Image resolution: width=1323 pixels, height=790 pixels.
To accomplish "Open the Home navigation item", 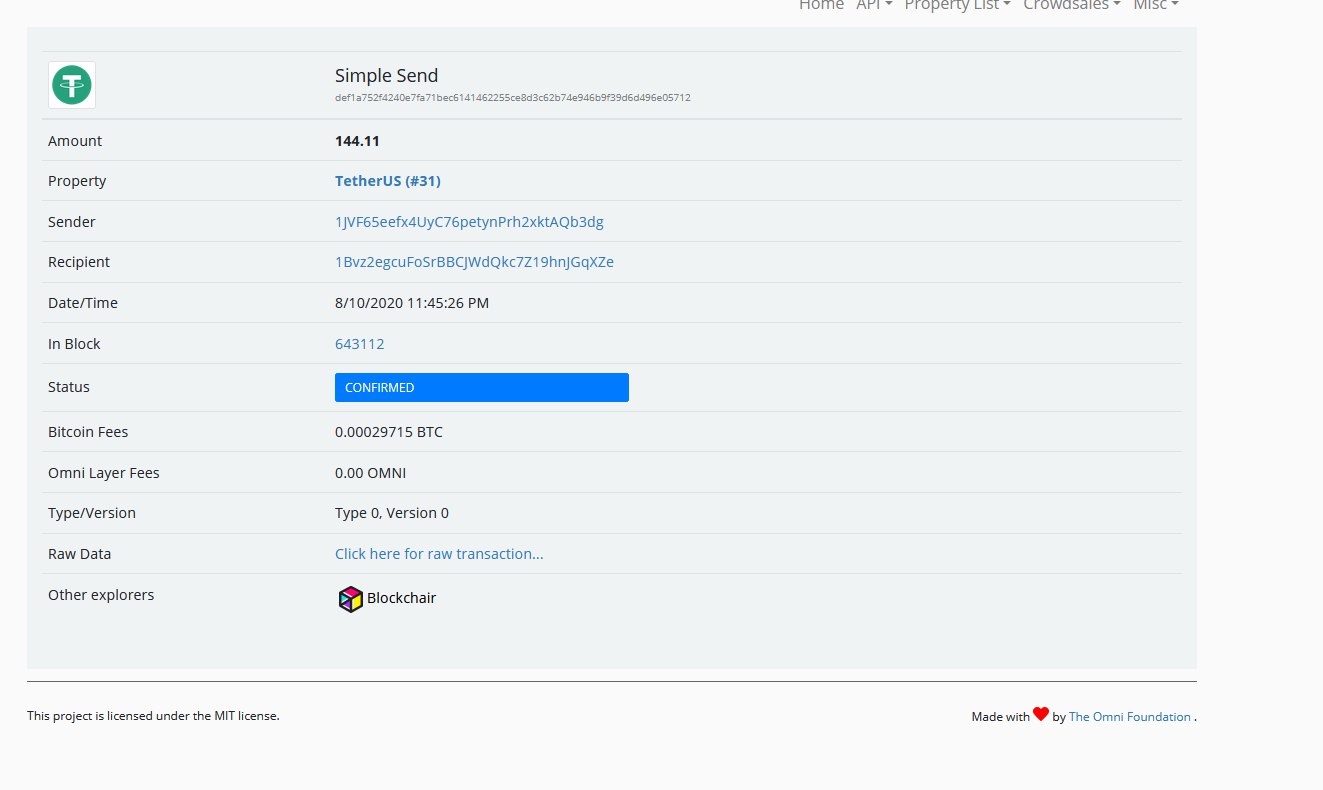I will [821, 5].
